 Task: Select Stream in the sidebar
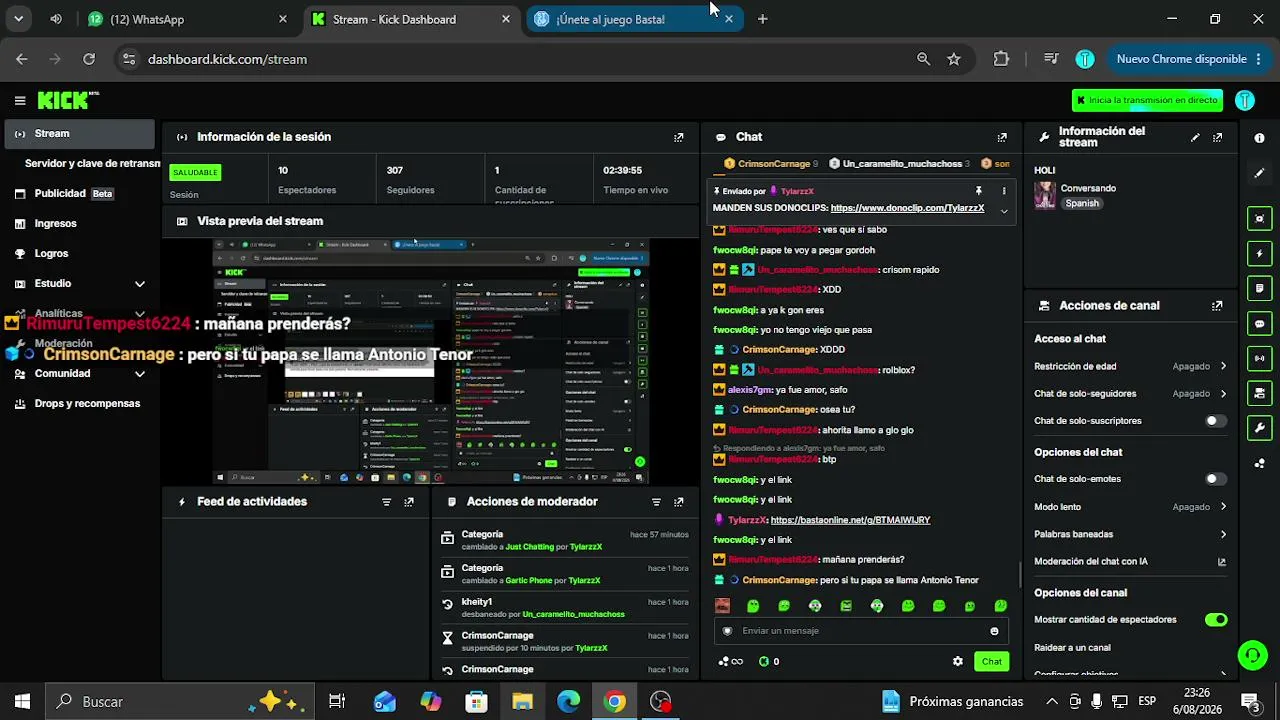pos(79,134)
